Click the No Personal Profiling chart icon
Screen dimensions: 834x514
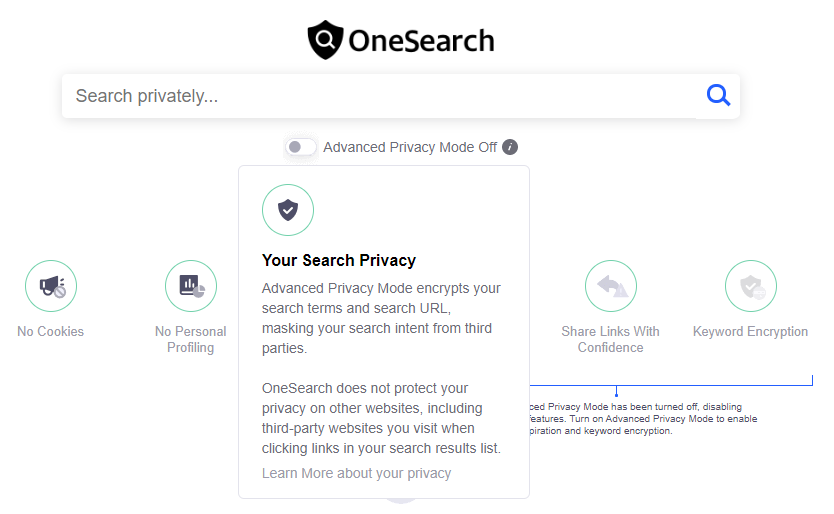point(191,286)
